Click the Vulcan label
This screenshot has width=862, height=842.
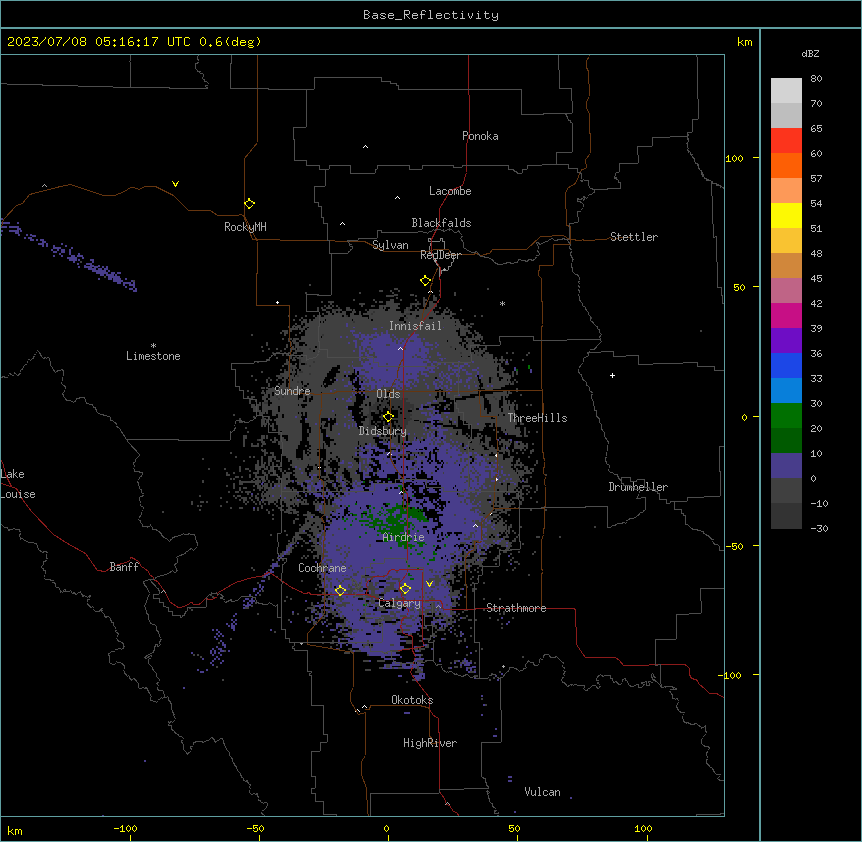tap(543, 792)
